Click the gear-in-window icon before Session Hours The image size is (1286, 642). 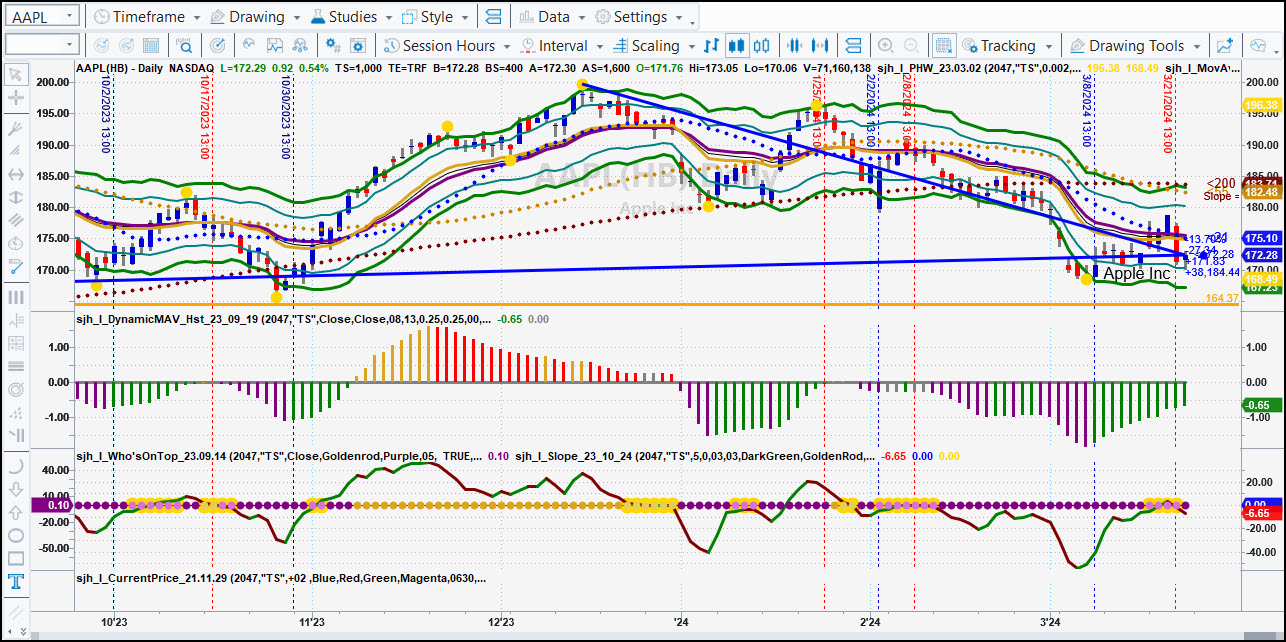[360, 46]
